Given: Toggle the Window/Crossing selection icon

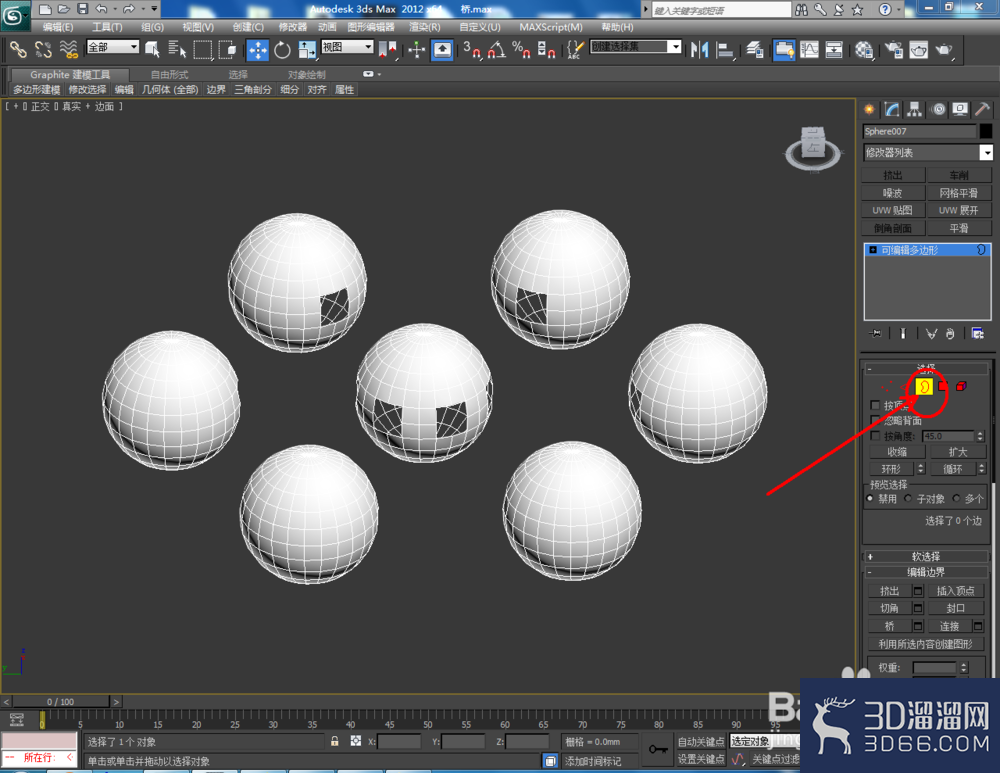Looking at the screenshot, I should tap(227, 49).
